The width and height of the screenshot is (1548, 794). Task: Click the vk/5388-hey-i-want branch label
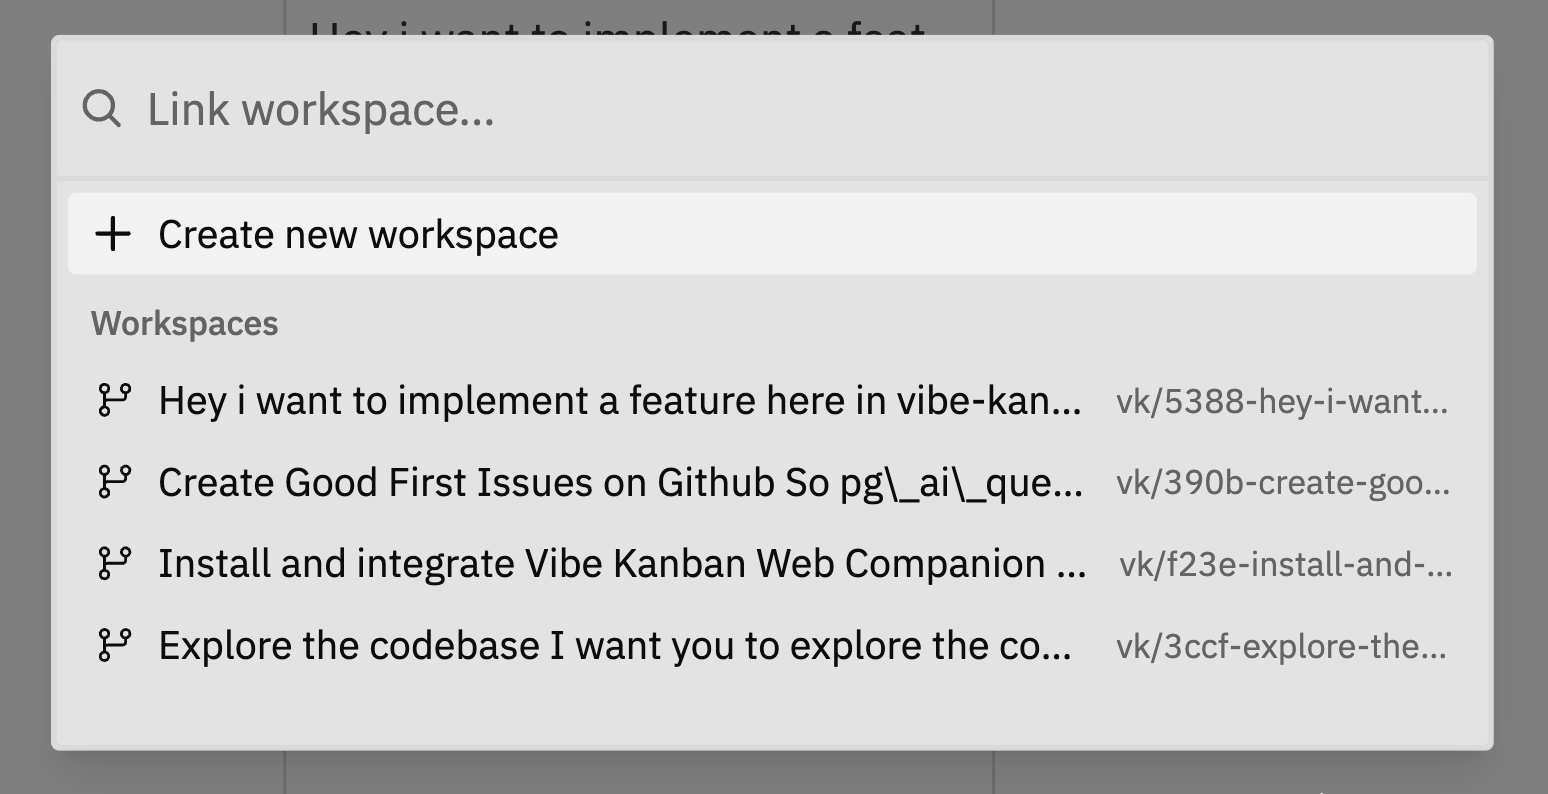[x=1283, y=401]
